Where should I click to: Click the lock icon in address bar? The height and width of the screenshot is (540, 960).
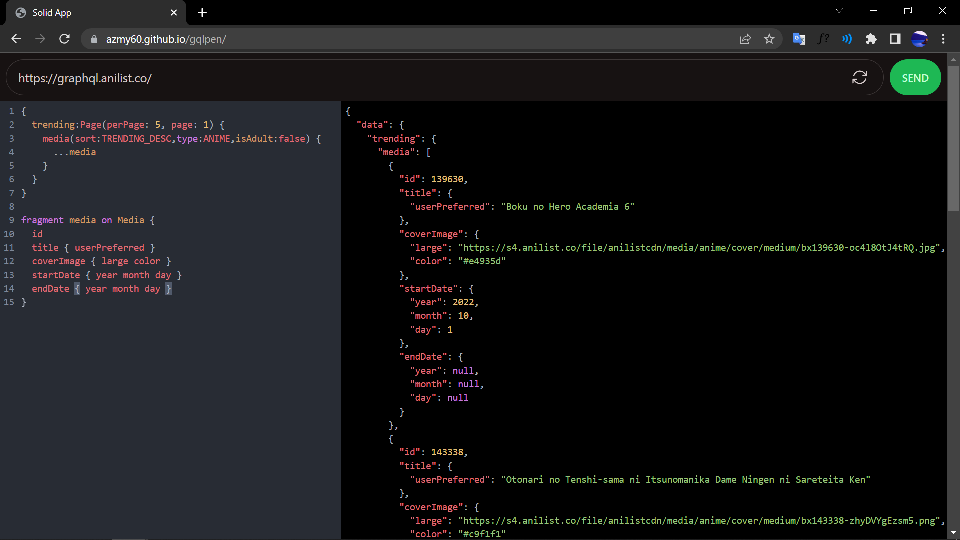pos(94,39)
